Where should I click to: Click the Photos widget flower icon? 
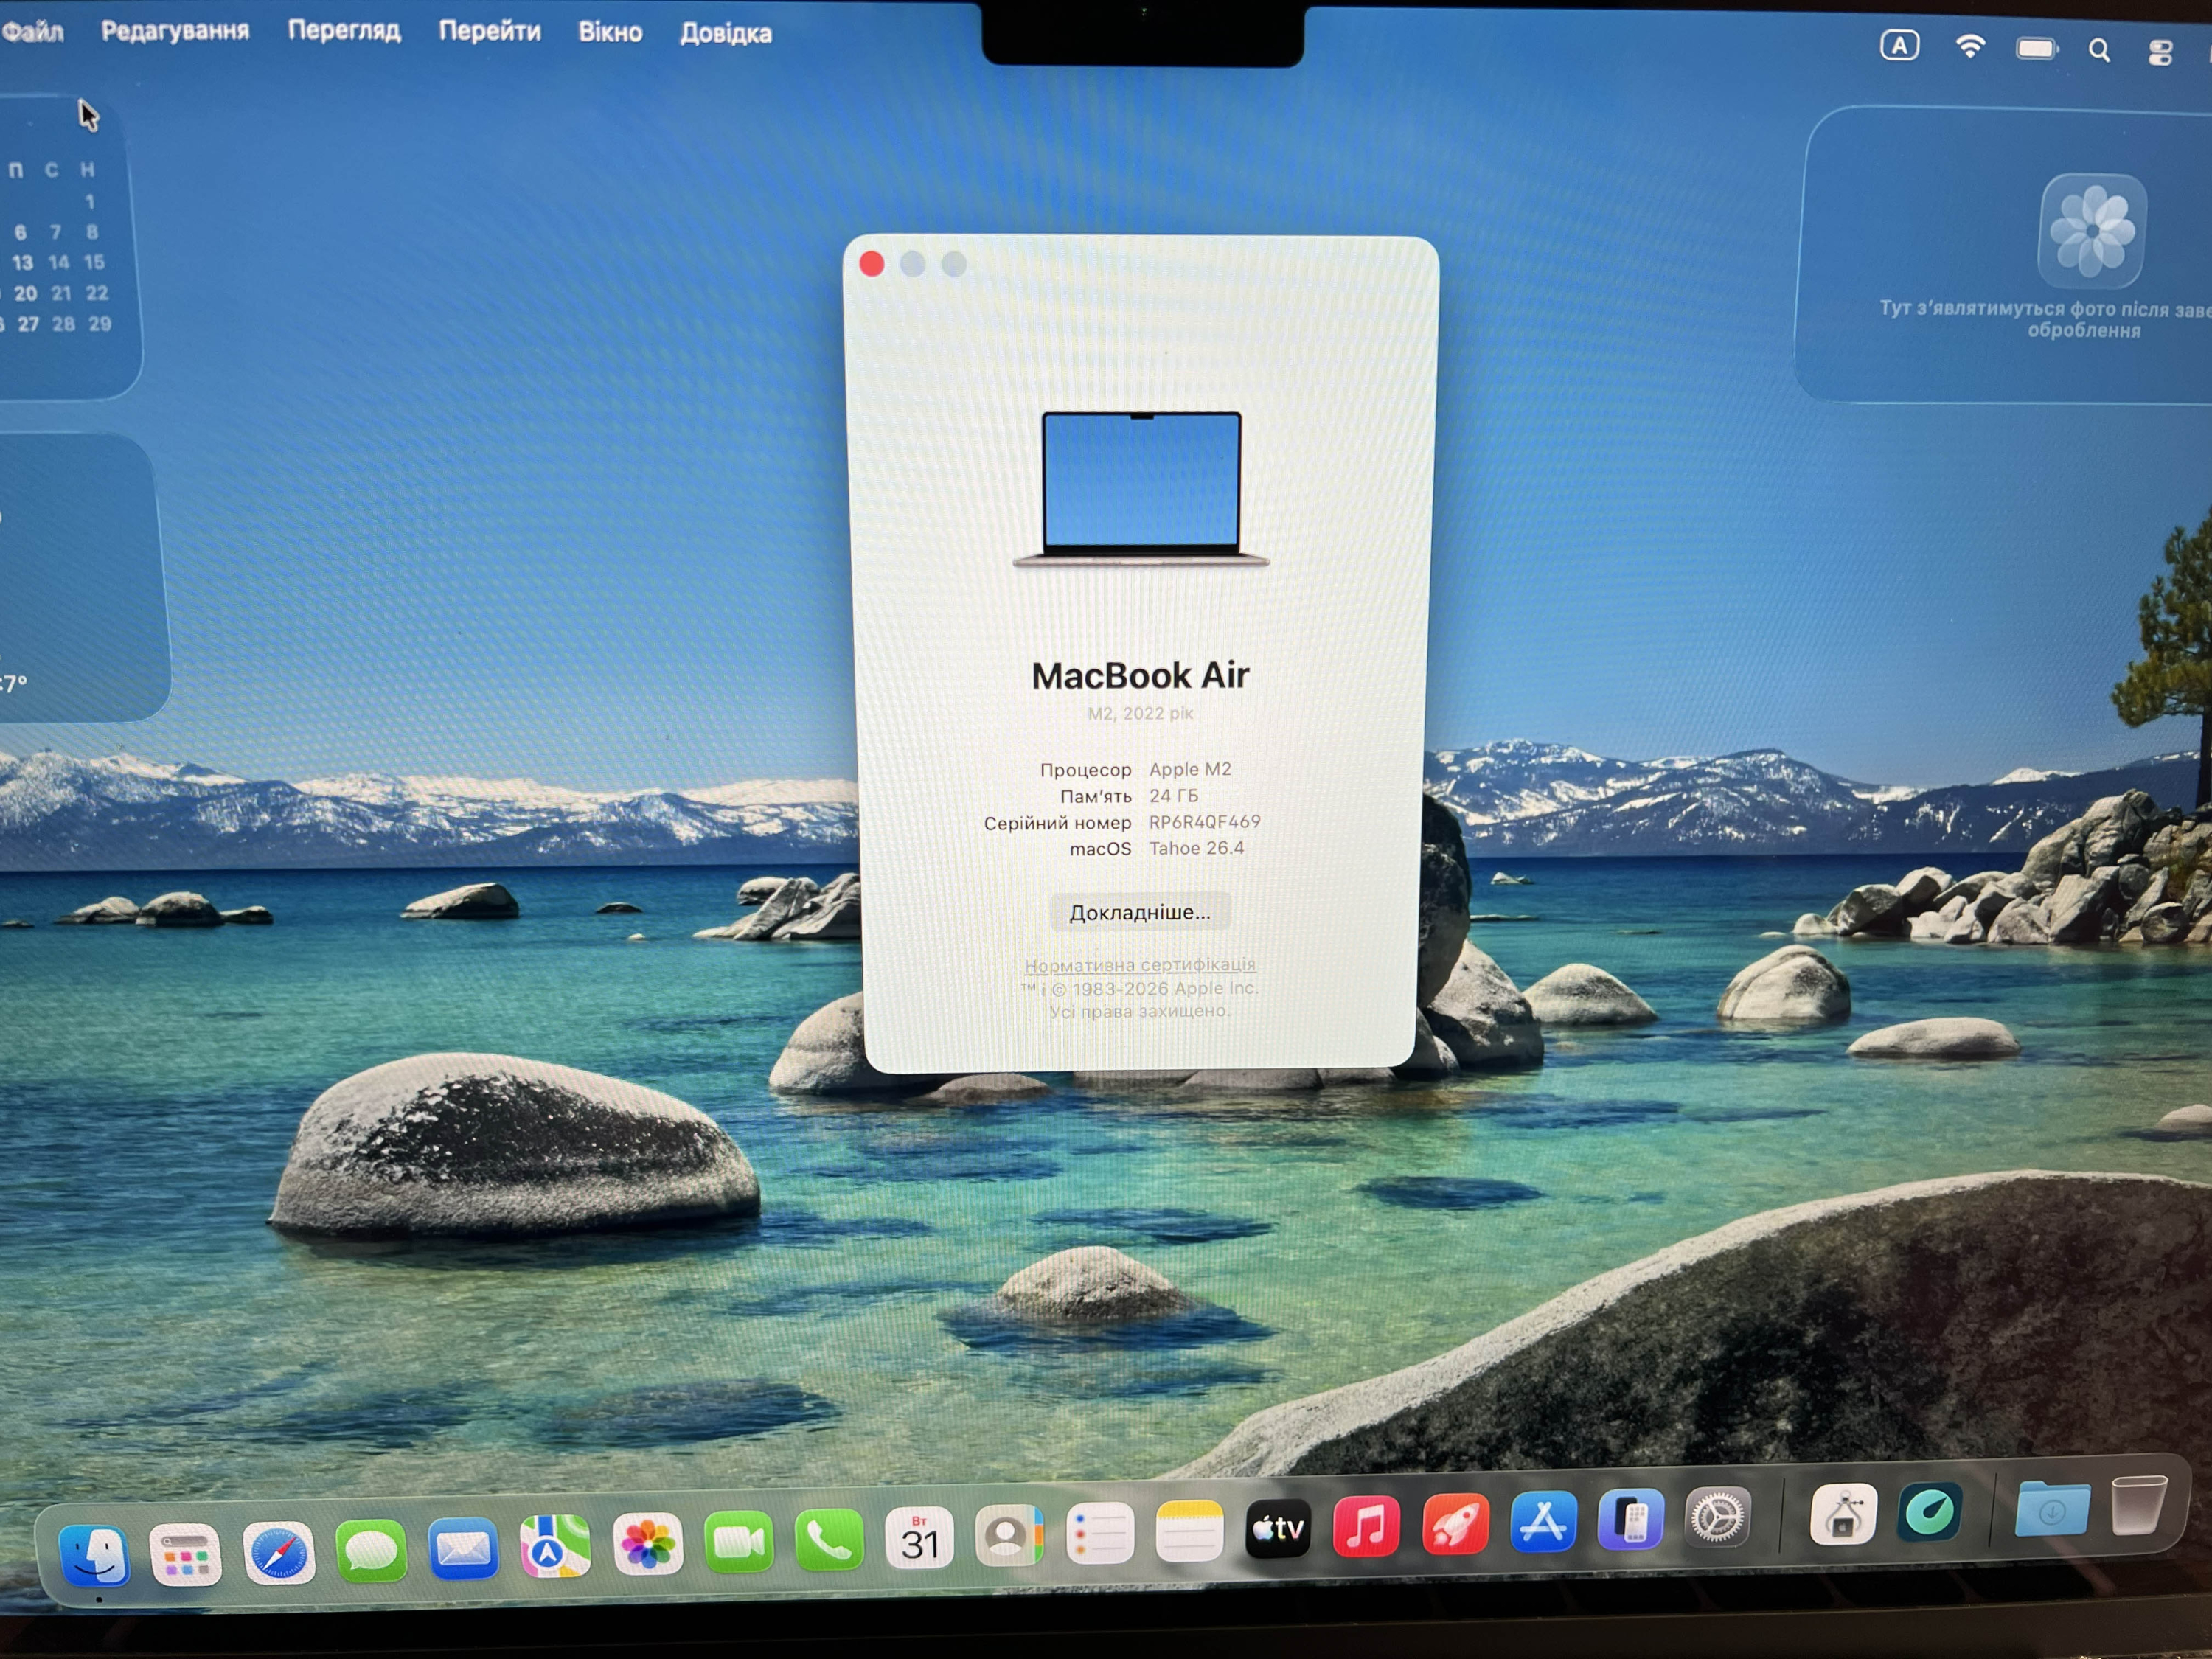(2092, 231)
